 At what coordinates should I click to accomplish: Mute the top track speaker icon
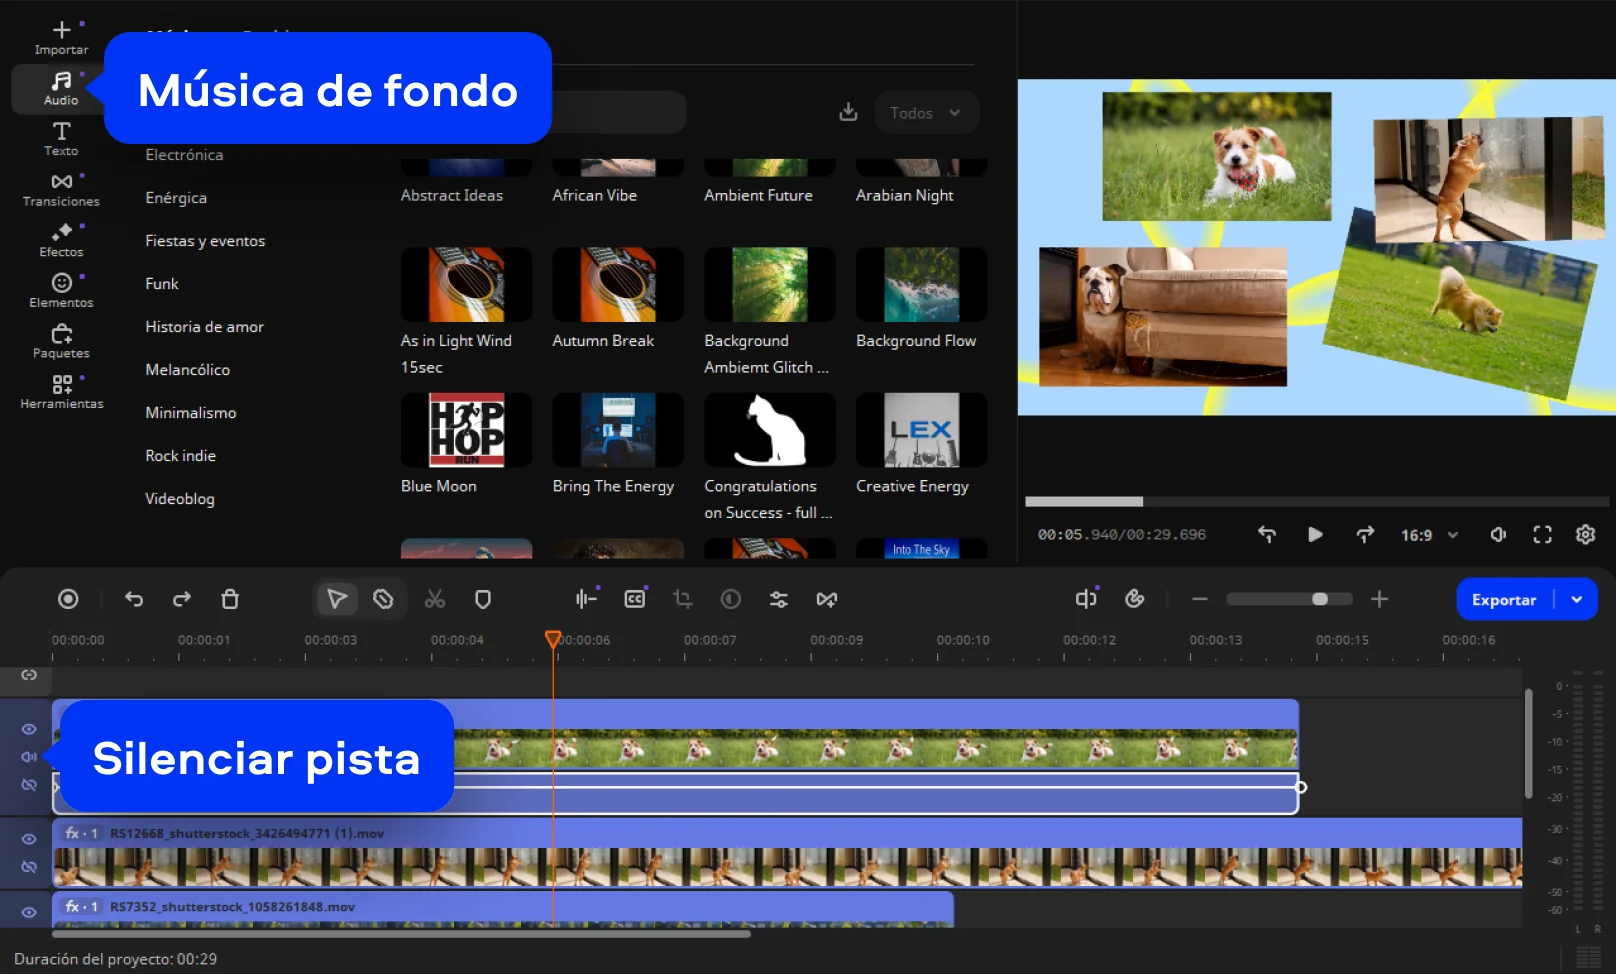click(29, 757)
